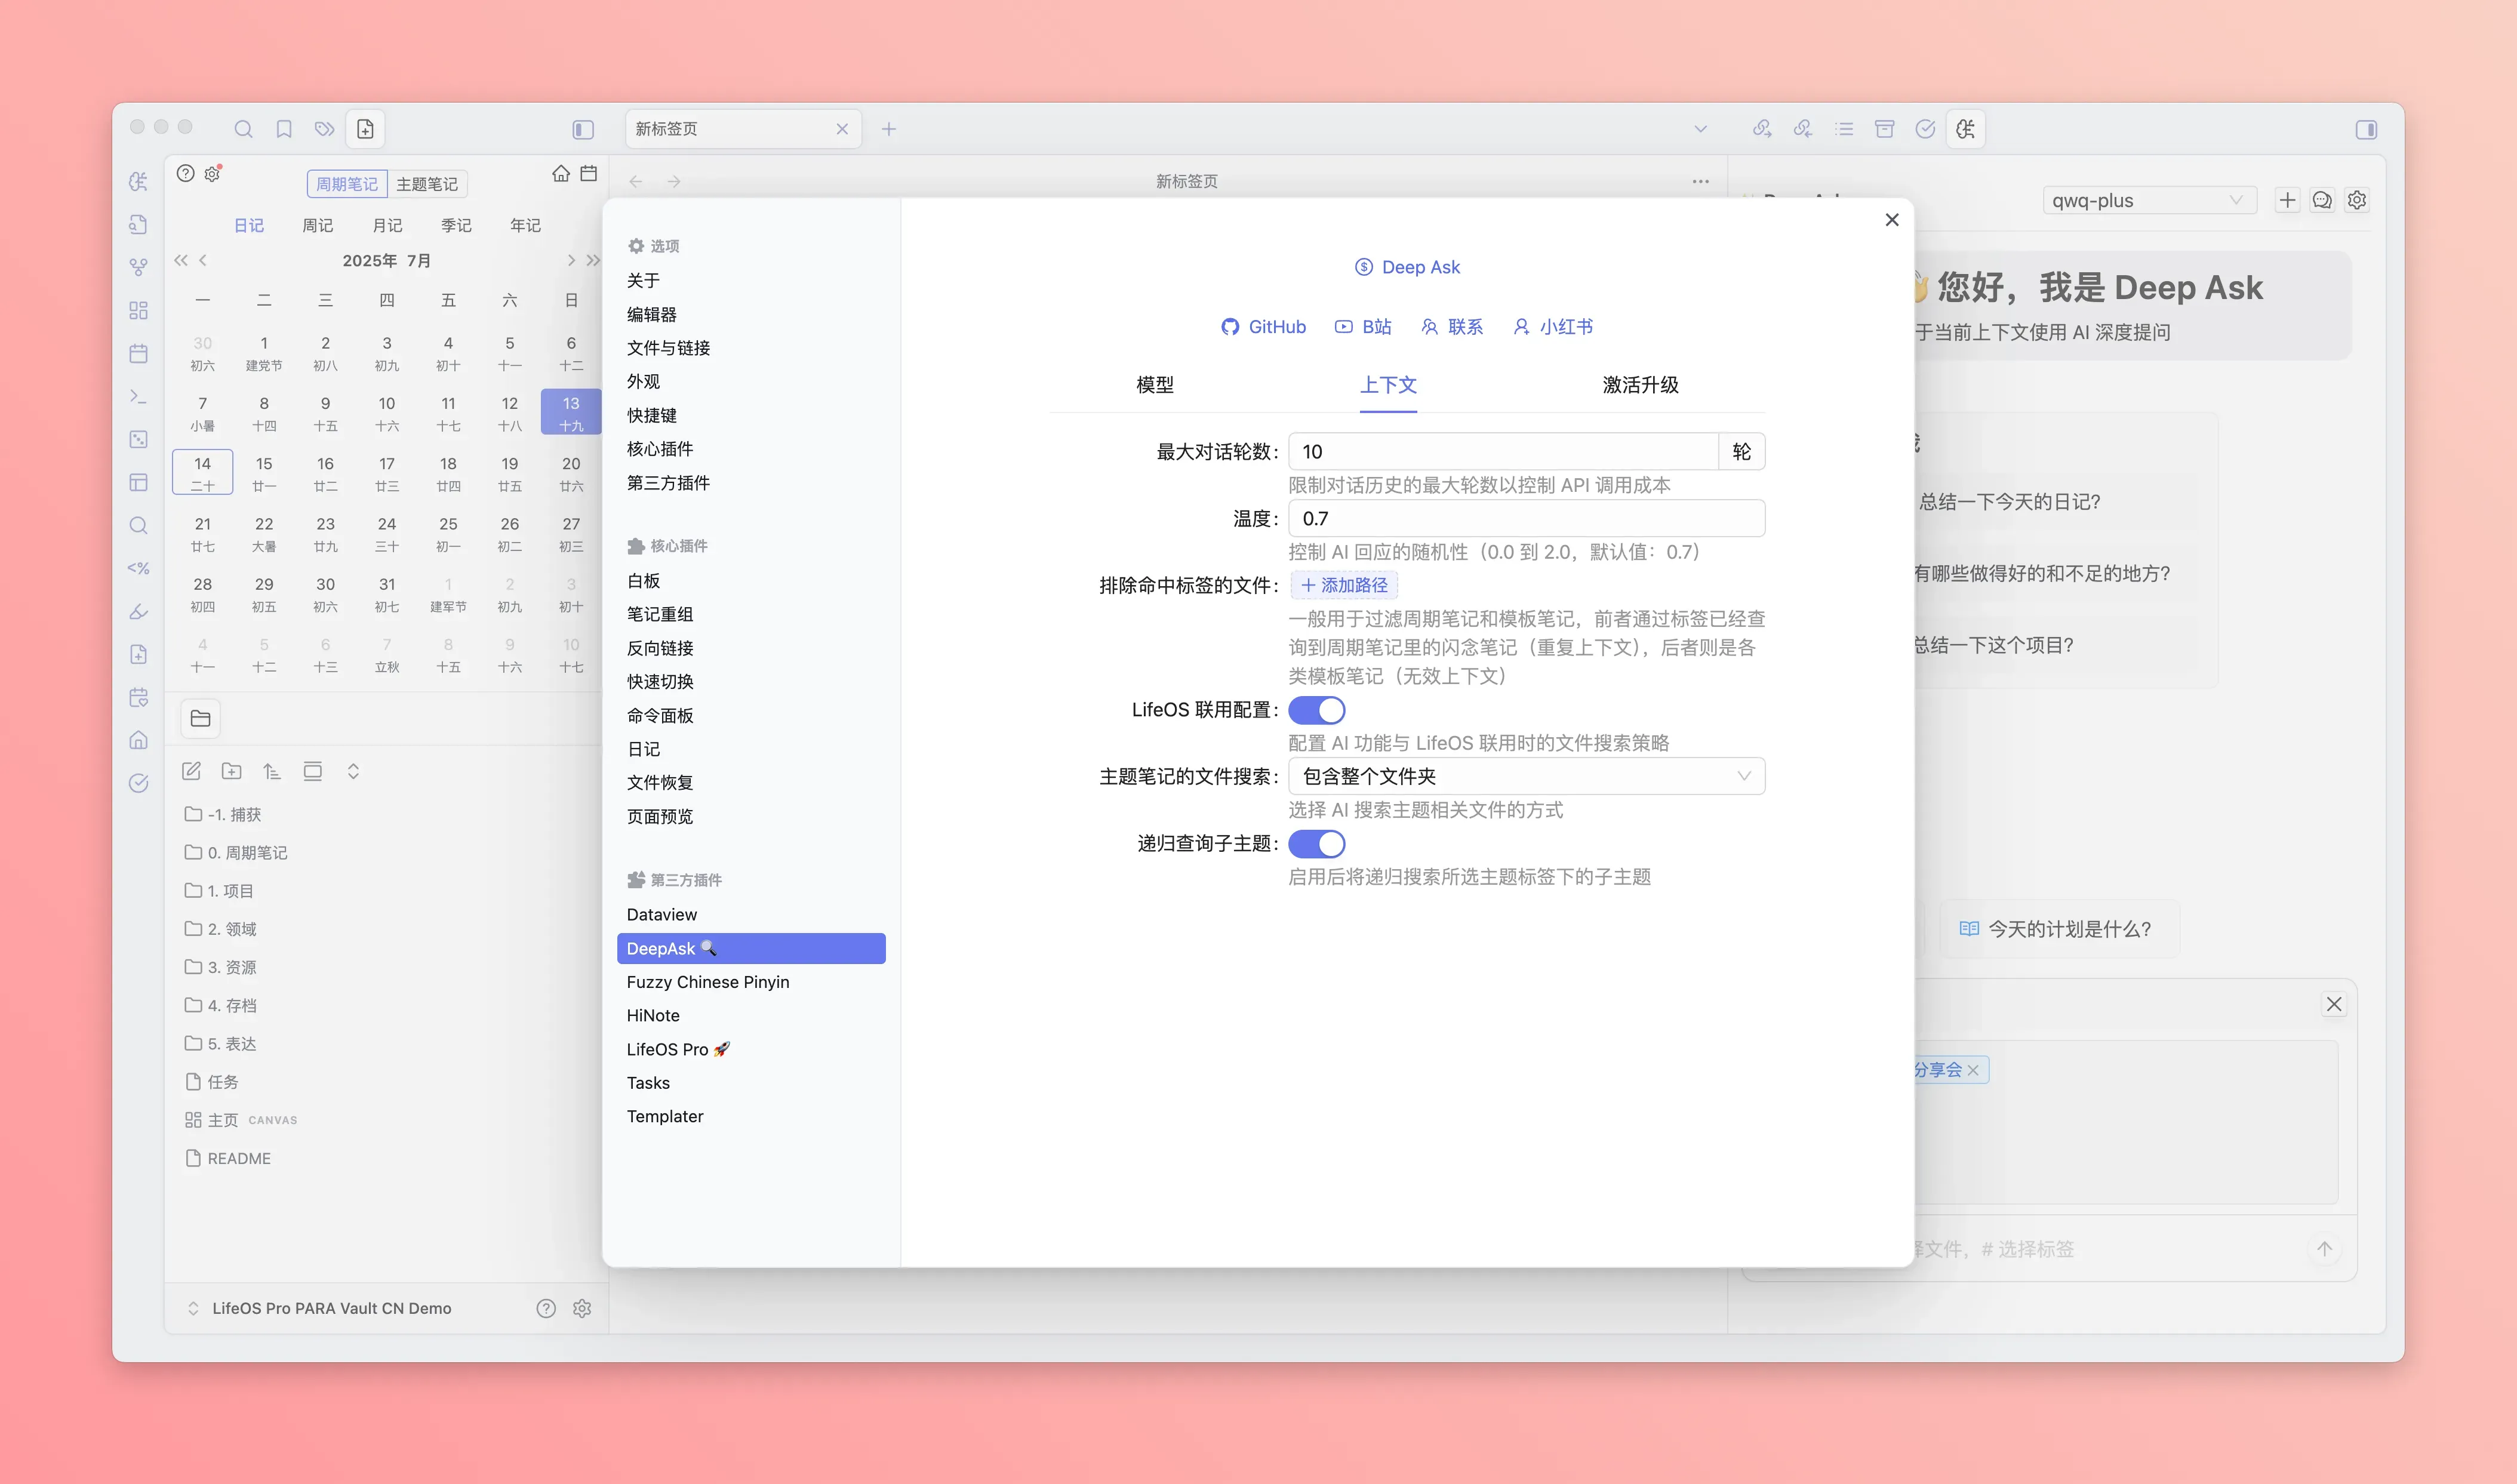Open the search icon in top toolbar
2517x1484 pixels.
[243, 129]
